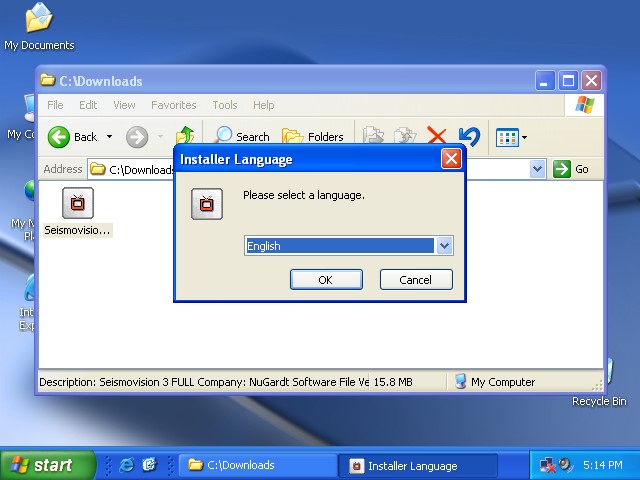
Task: Click the Seismovisio... file name label
Action: click(78, 230)
